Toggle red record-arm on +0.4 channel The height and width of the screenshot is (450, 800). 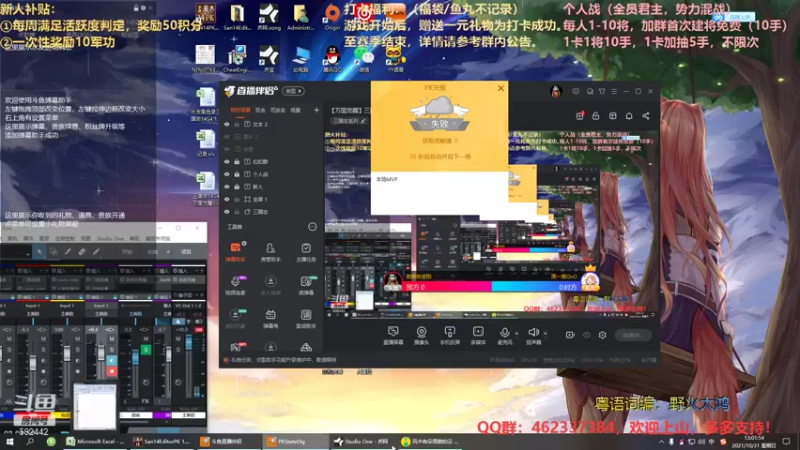(x=111, y=371)
